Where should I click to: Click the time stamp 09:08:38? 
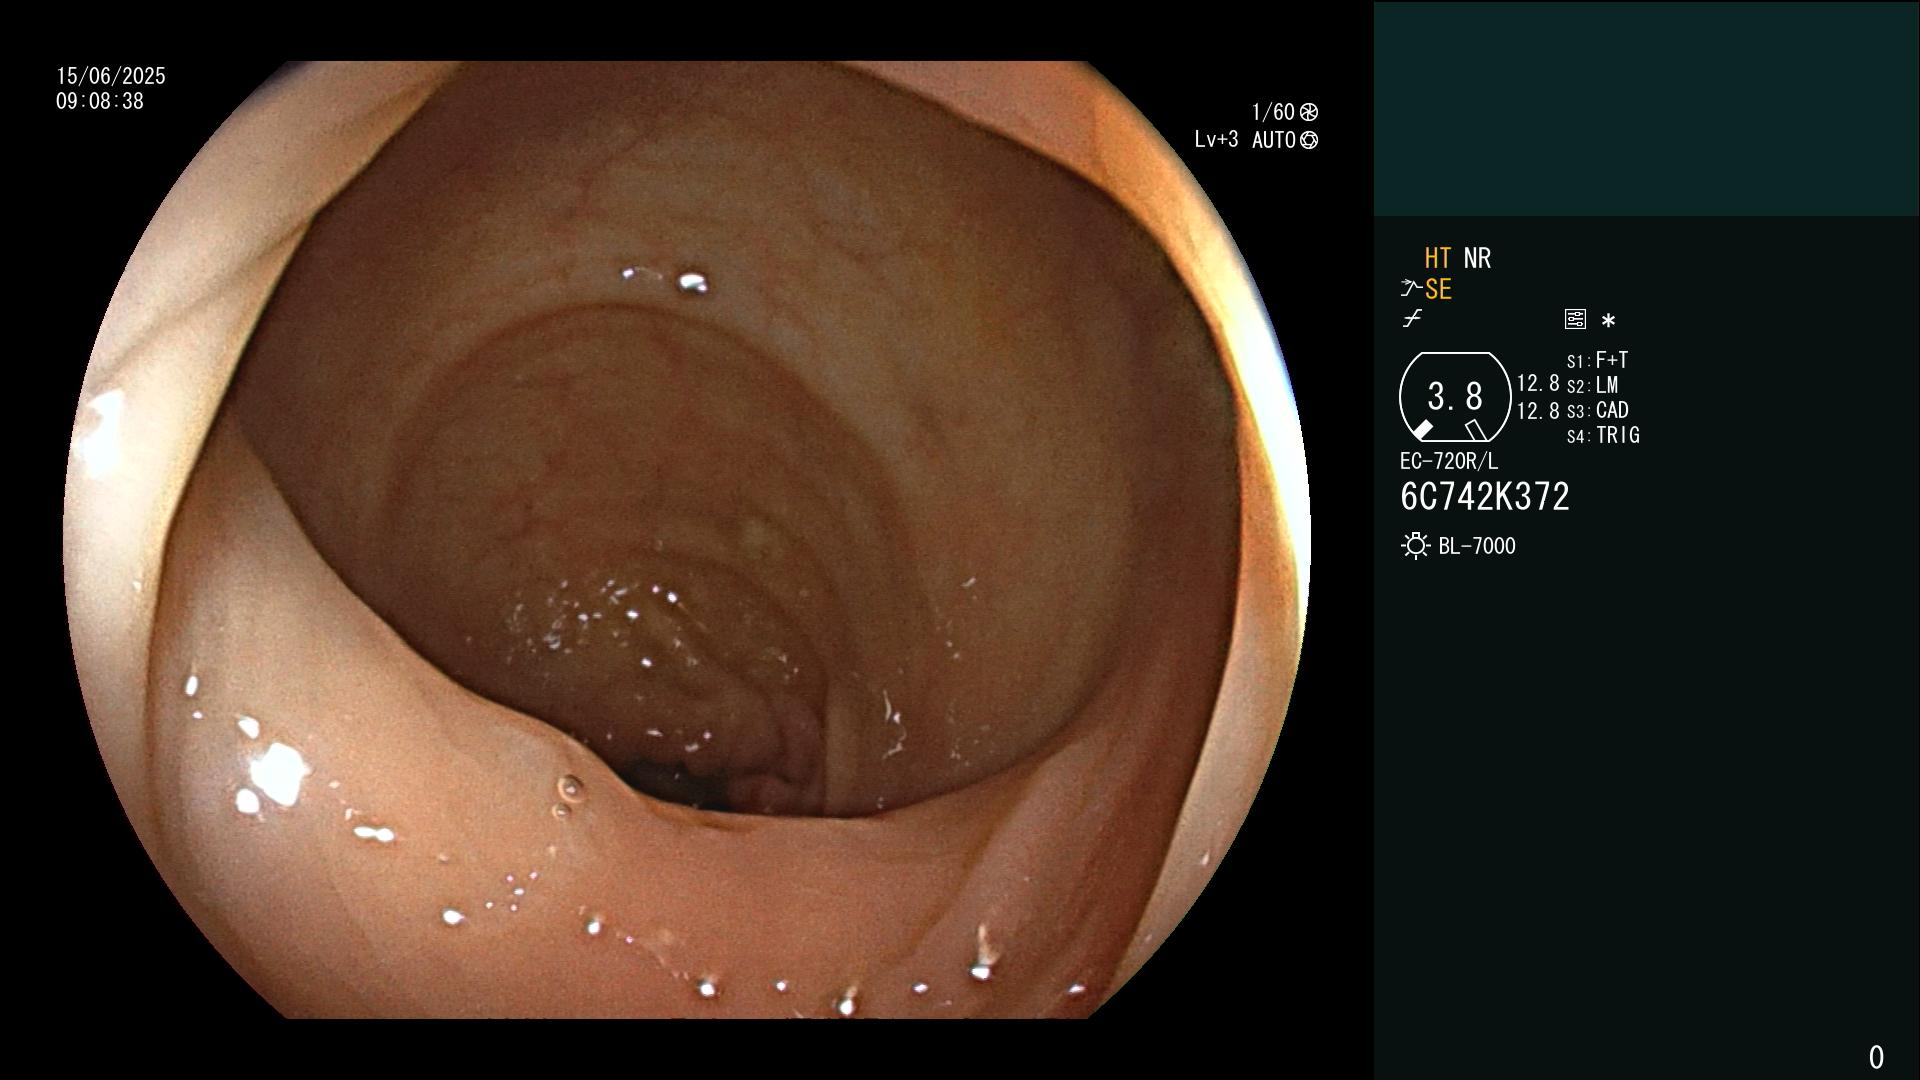click(100, 101)
